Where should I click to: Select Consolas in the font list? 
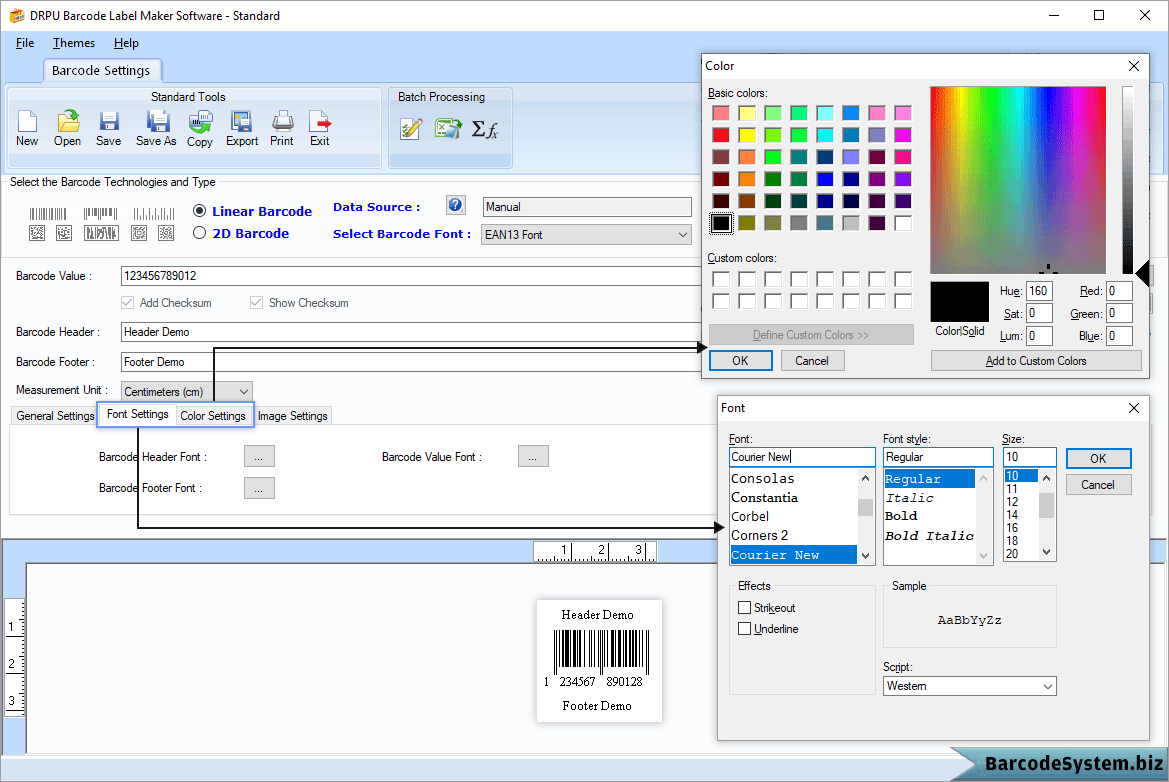tap(793, 479)
